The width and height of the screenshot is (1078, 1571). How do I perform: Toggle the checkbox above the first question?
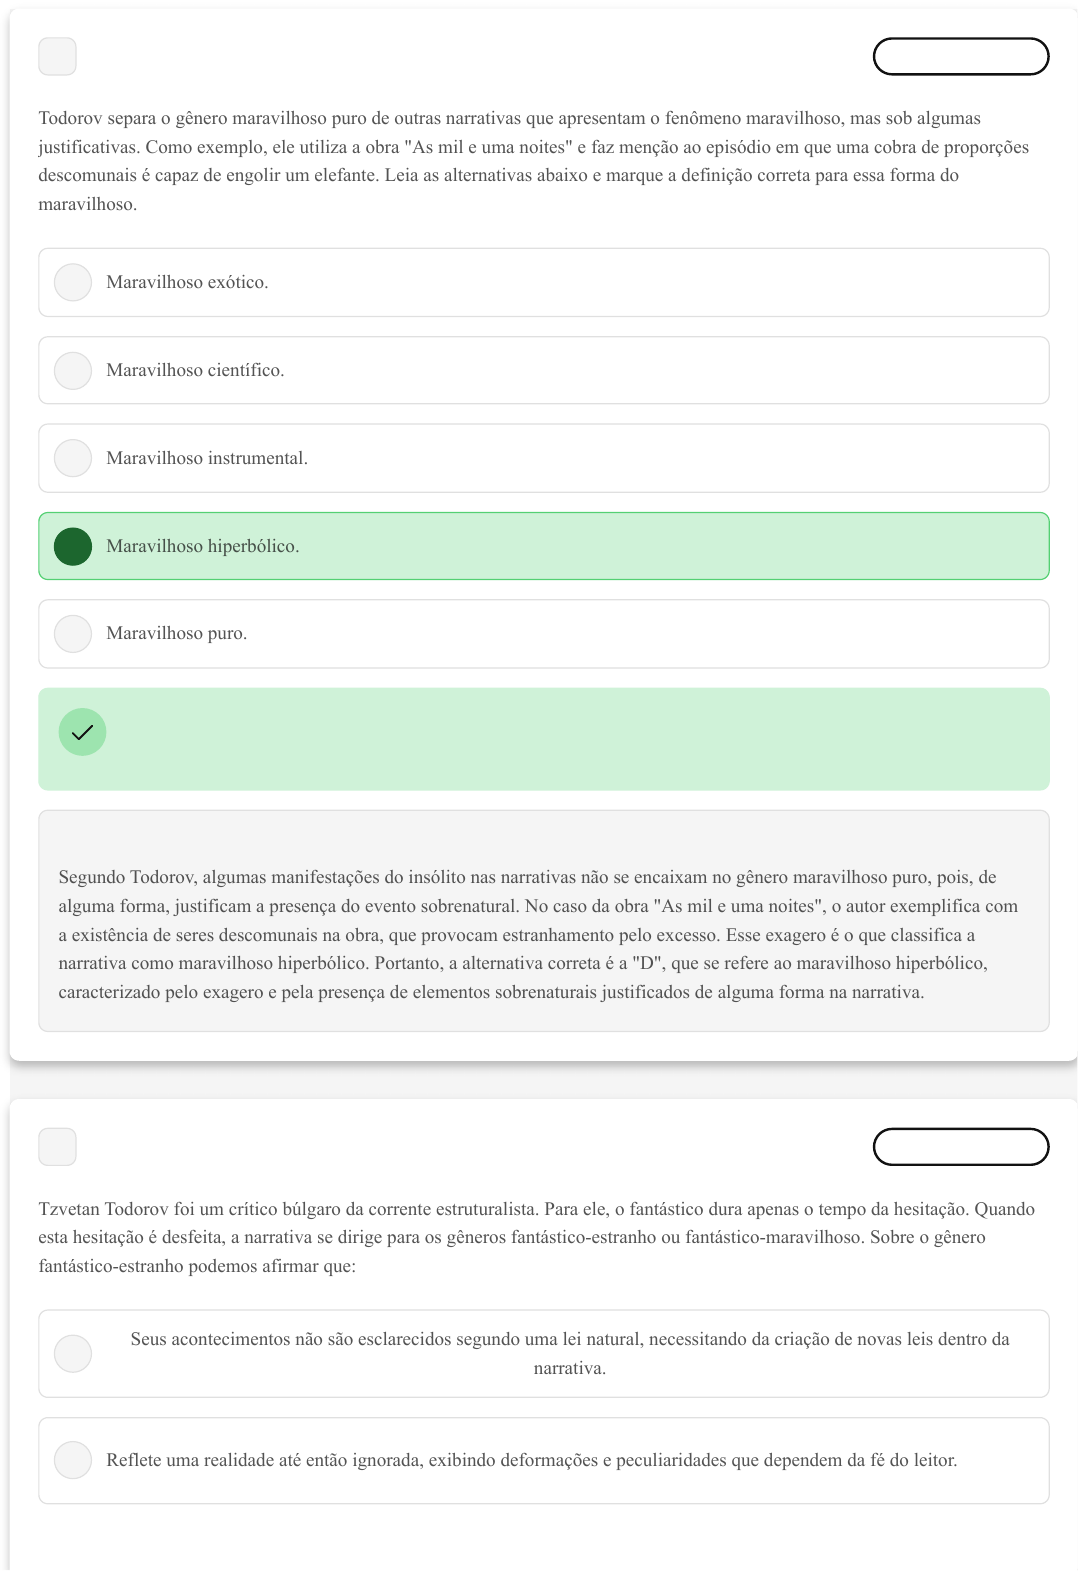[57, 57]
